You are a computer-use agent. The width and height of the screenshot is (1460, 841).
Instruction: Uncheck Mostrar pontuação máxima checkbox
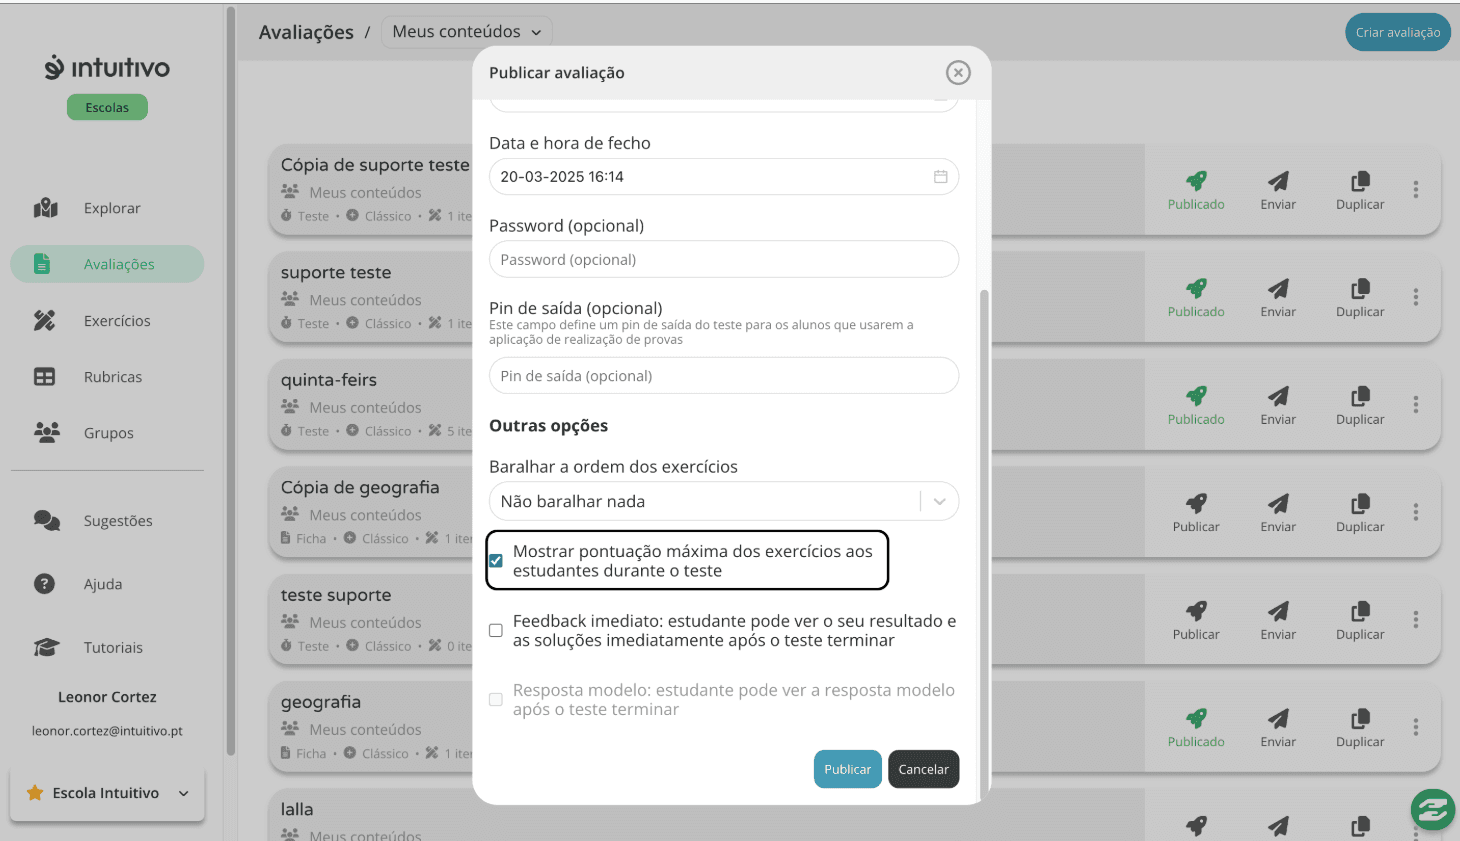(496, 561)
